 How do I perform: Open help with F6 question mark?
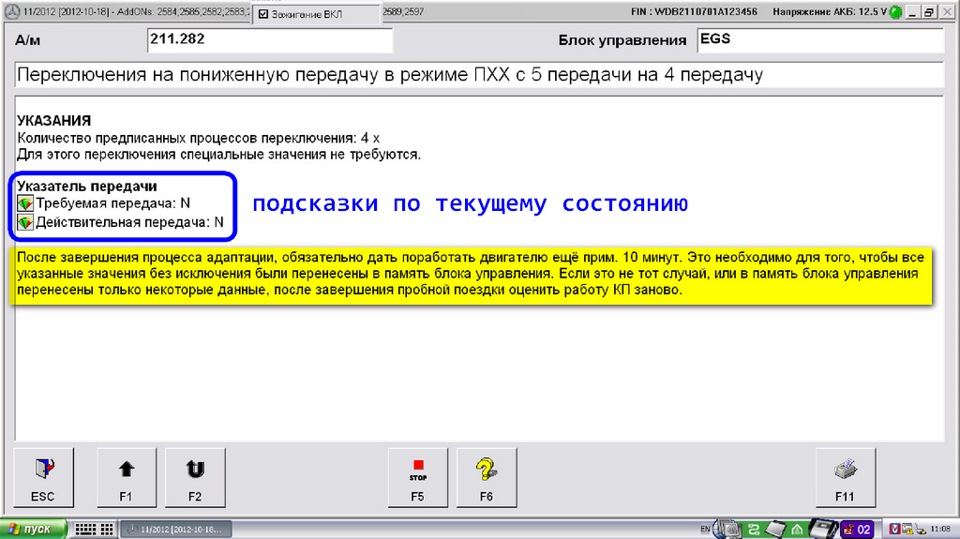click(487, 478)
